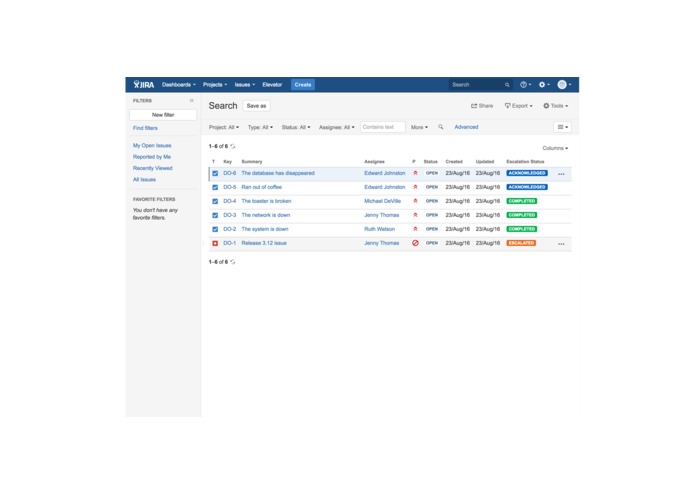Click issue type icon for DO-5
This screenshot has width=695, height=494.
(215, 187)
